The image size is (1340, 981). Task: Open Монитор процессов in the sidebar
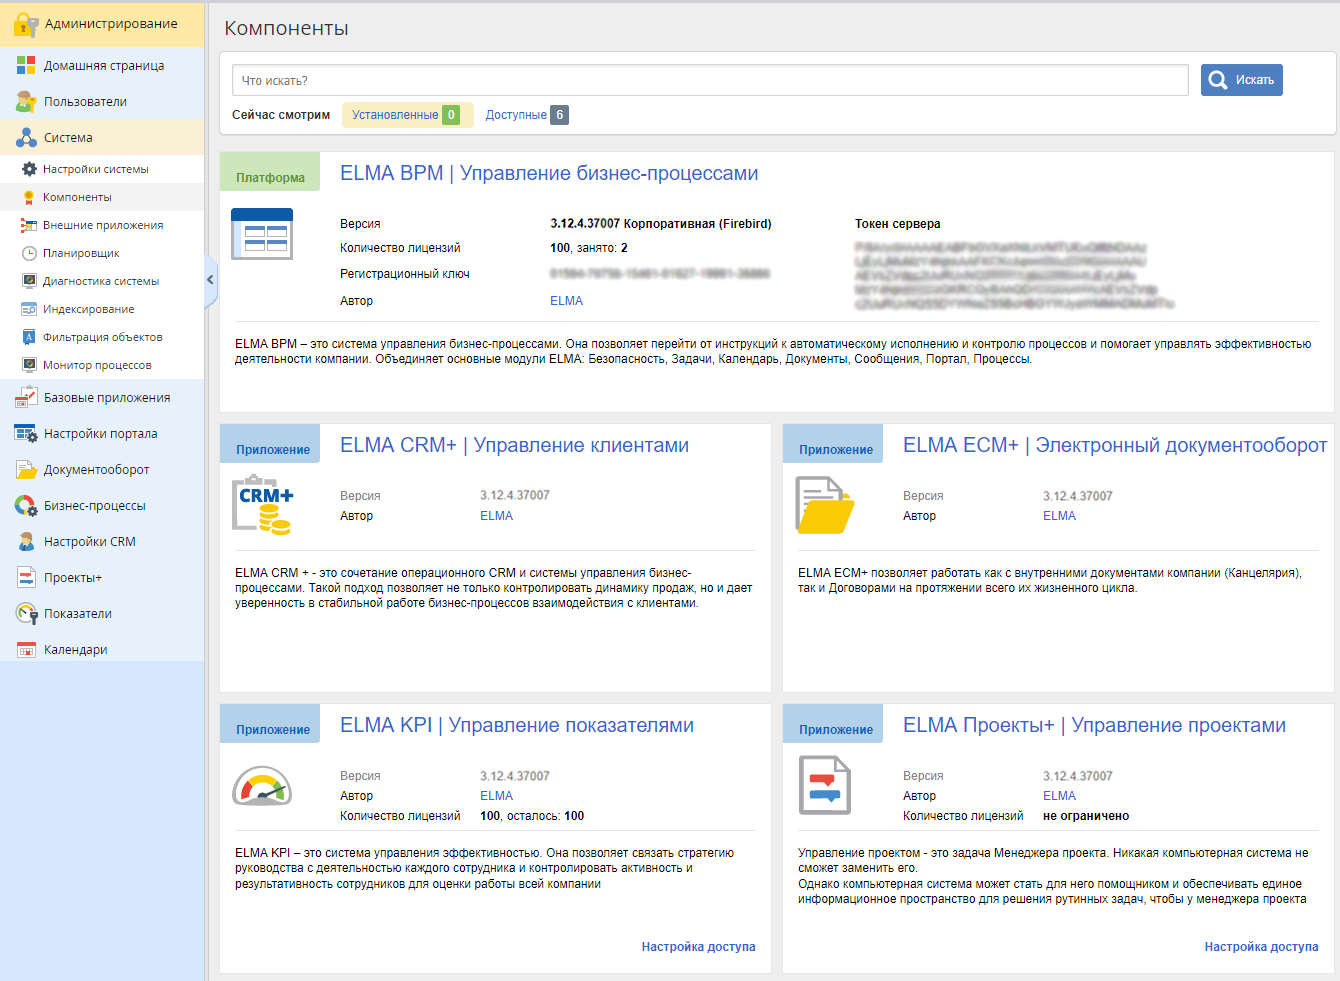click(x=97, y=365)
